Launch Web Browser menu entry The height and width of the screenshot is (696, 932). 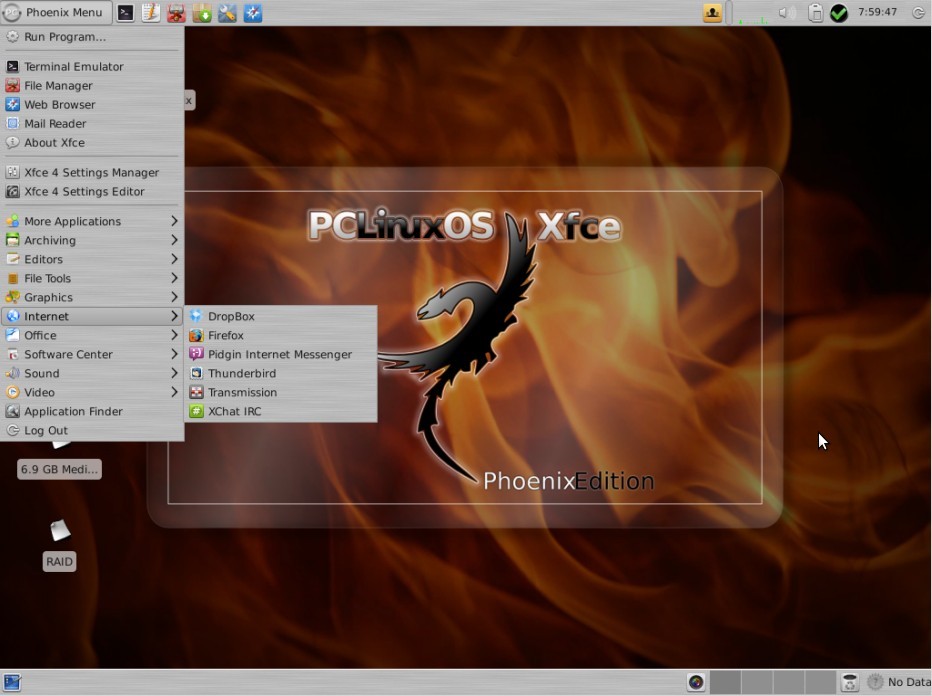coord(92,105)
